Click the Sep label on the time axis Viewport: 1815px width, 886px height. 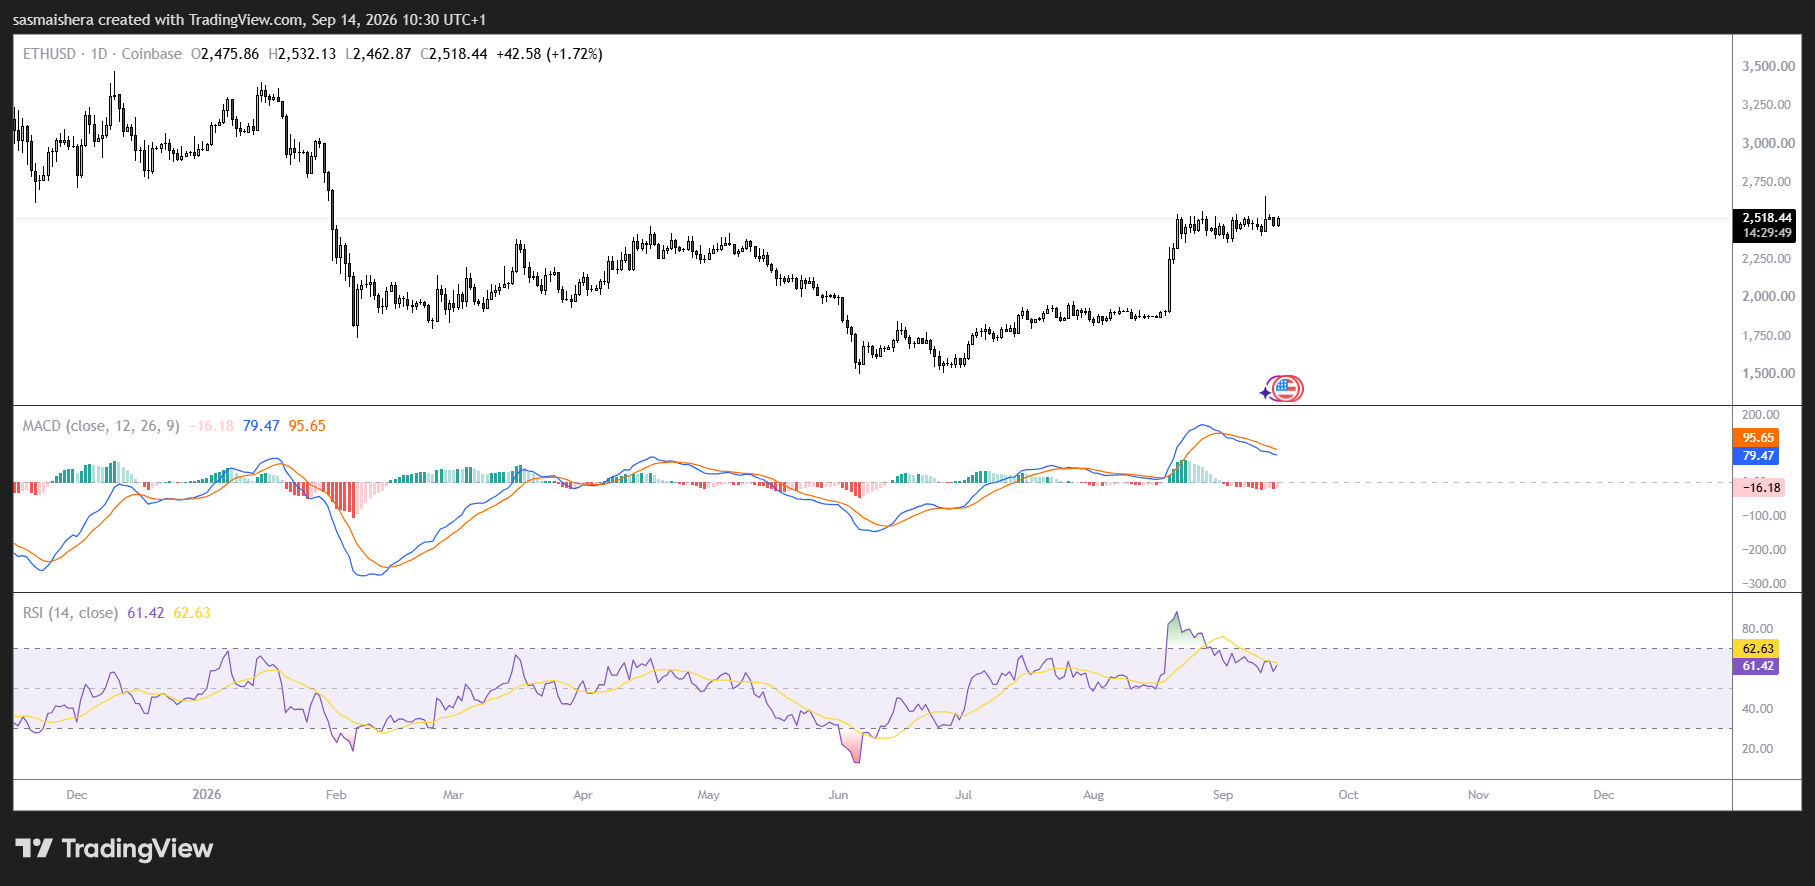1223,795
